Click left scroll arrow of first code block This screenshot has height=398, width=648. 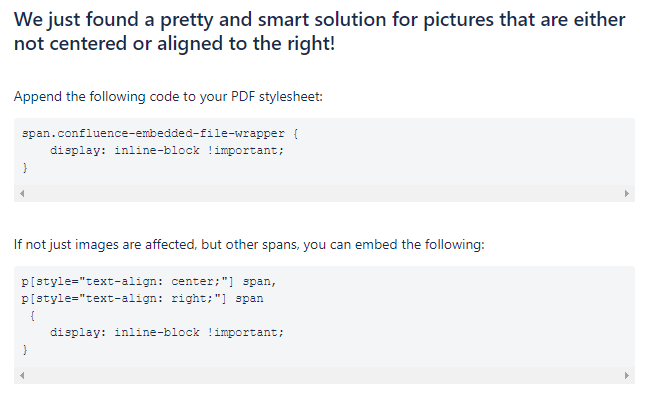click(x=22, y=193)
